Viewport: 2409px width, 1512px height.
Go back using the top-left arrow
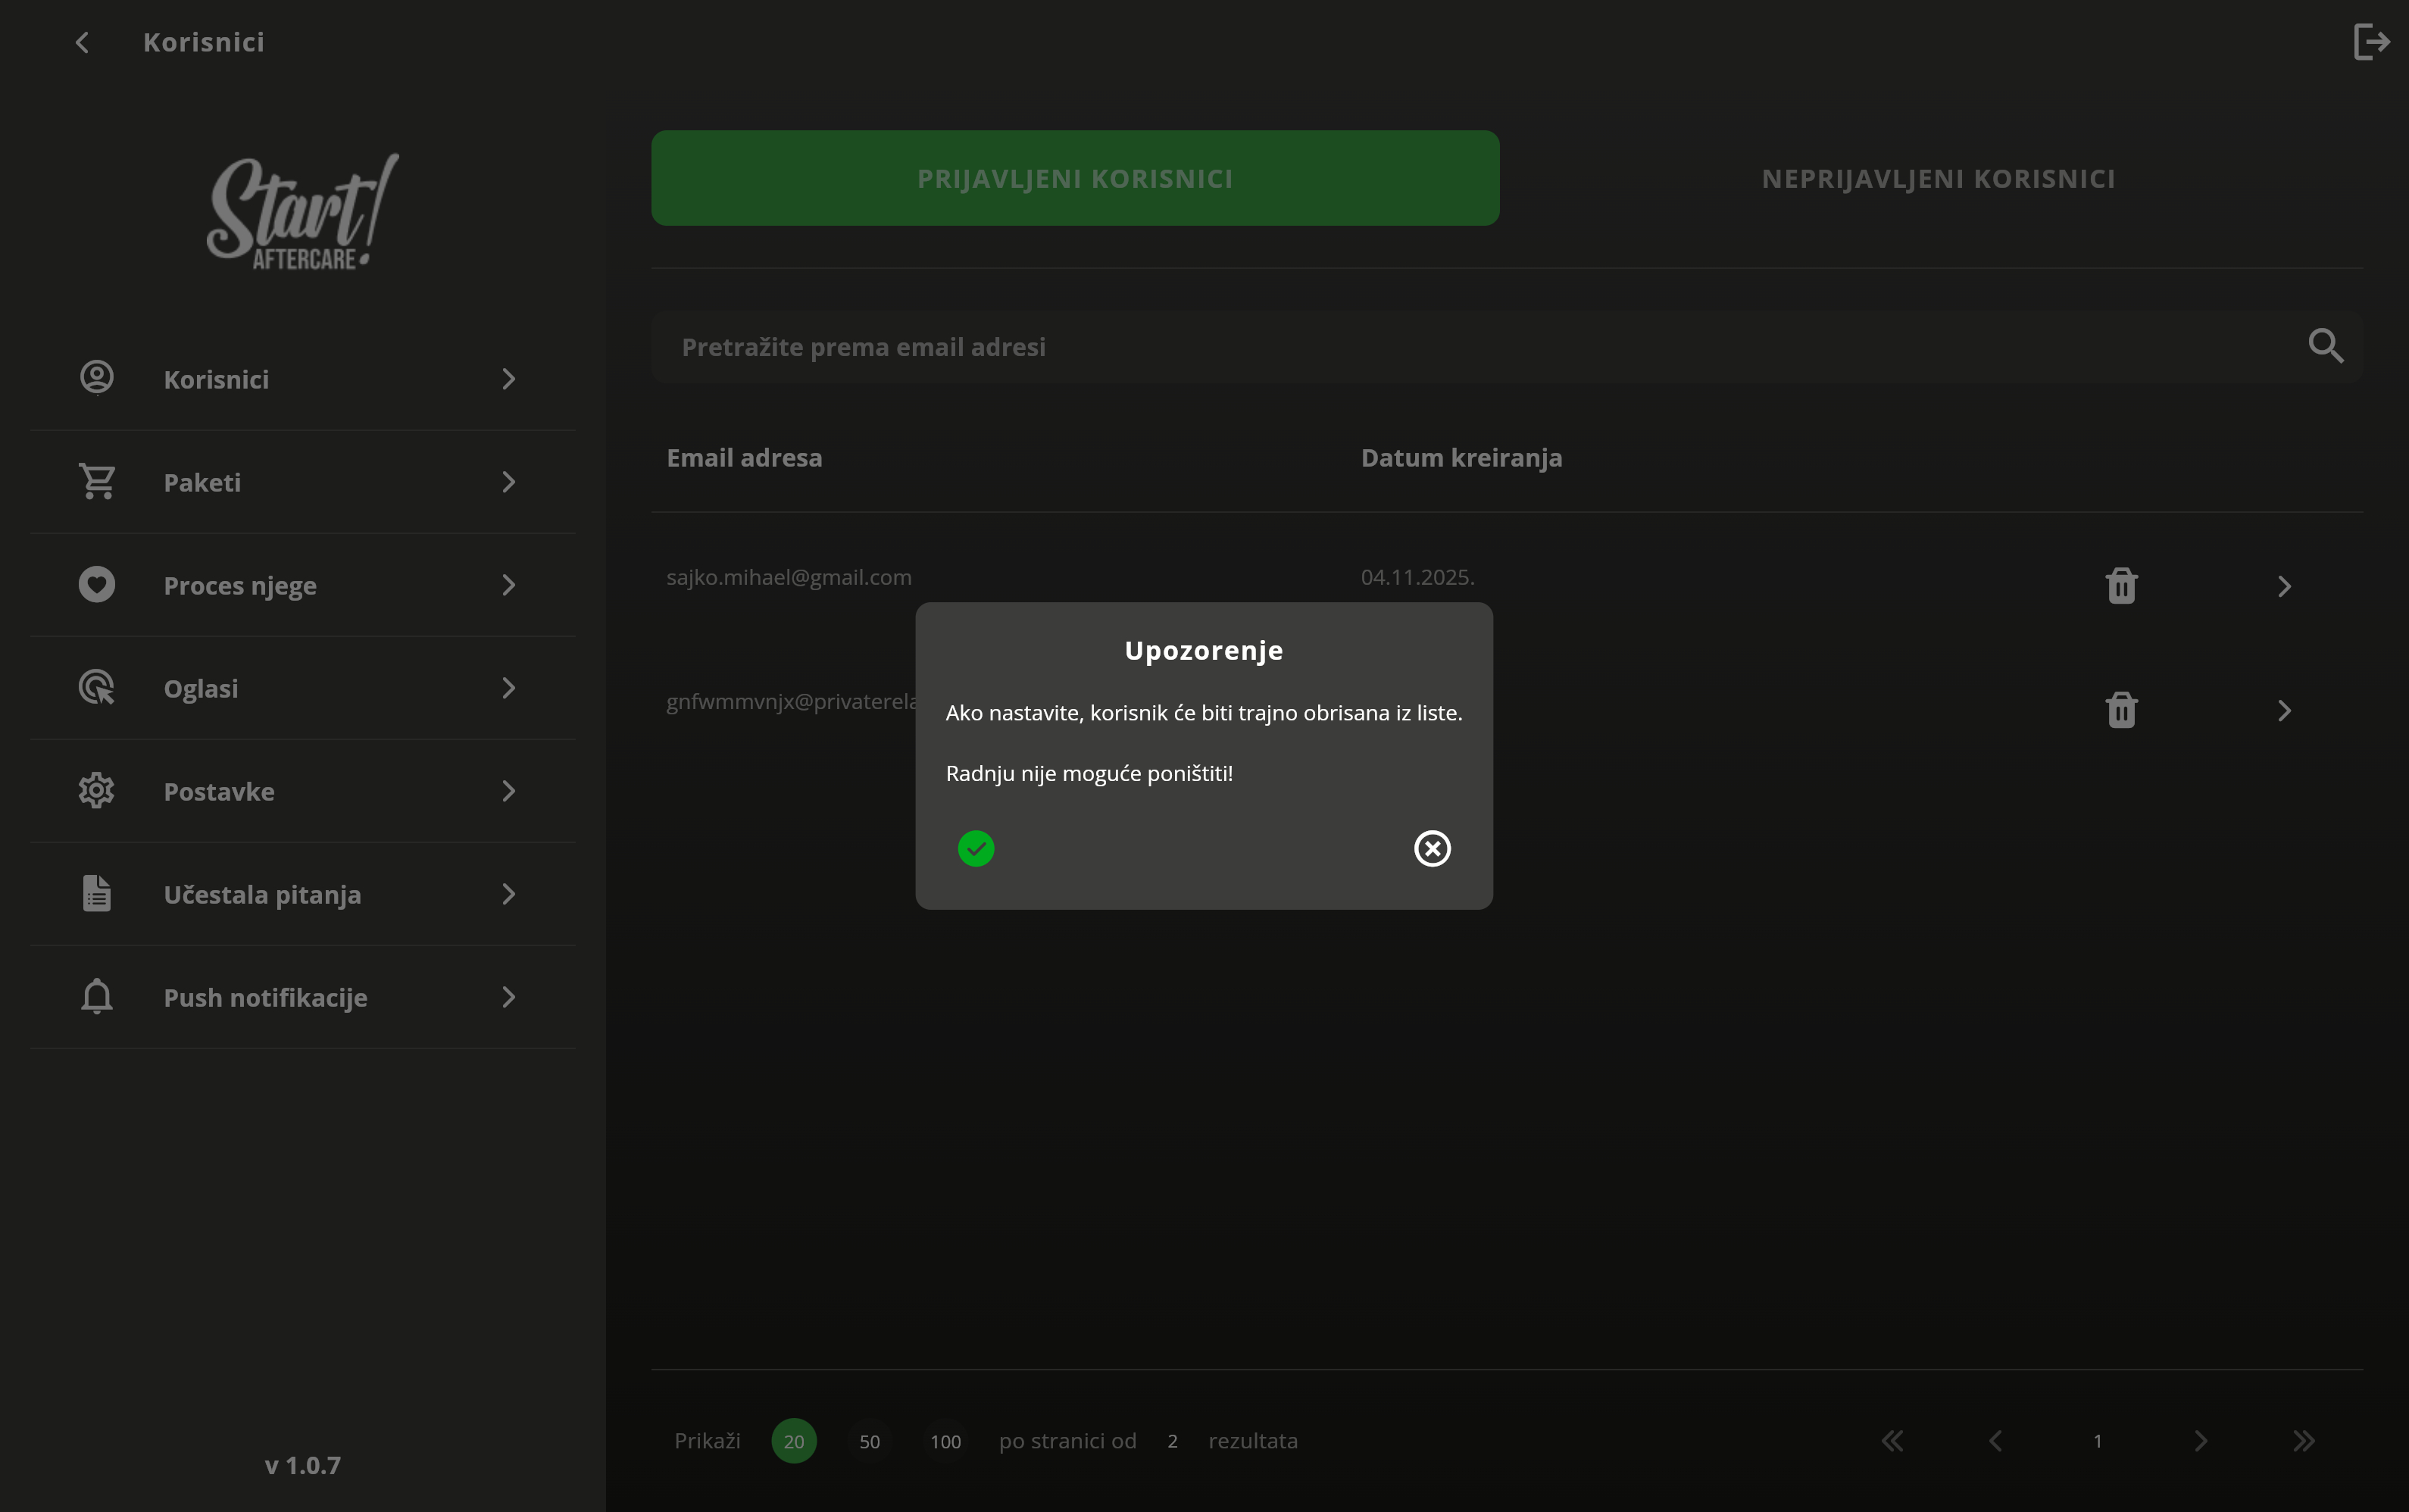click(83, 42)
